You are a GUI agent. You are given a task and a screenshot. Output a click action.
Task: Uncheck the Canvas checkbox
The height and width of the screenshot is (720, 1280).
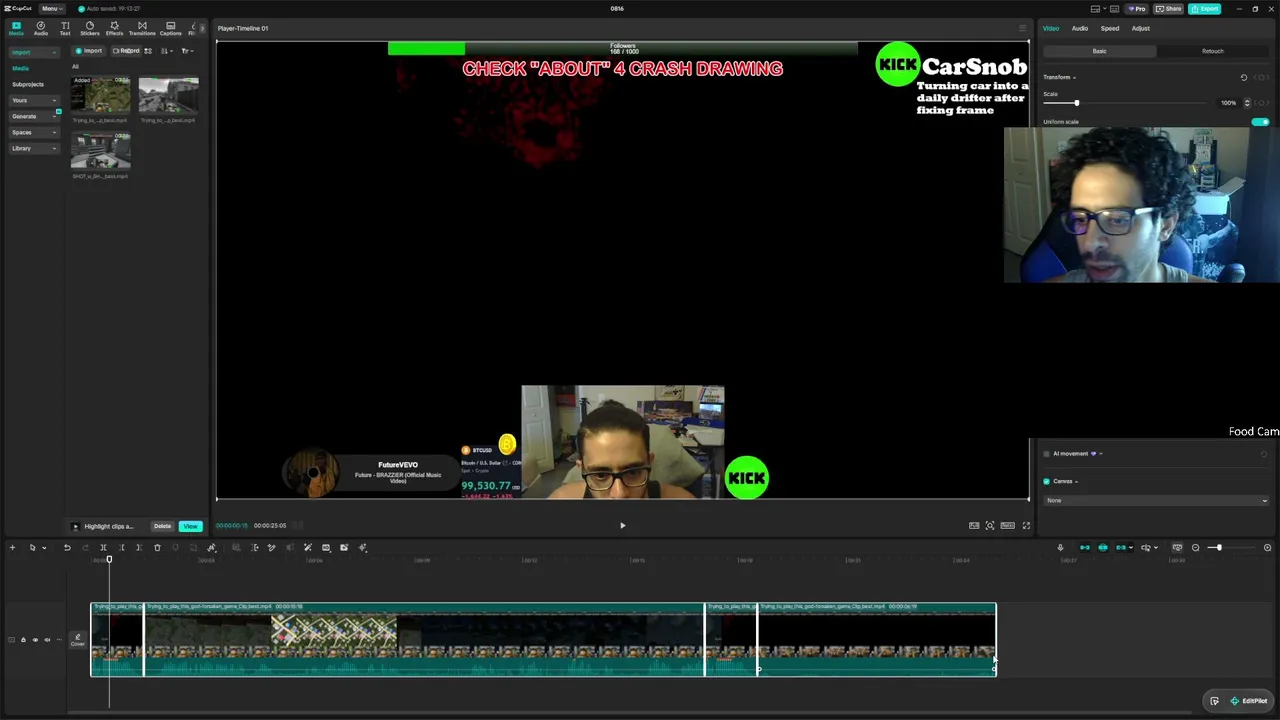tap(1047, 482)
